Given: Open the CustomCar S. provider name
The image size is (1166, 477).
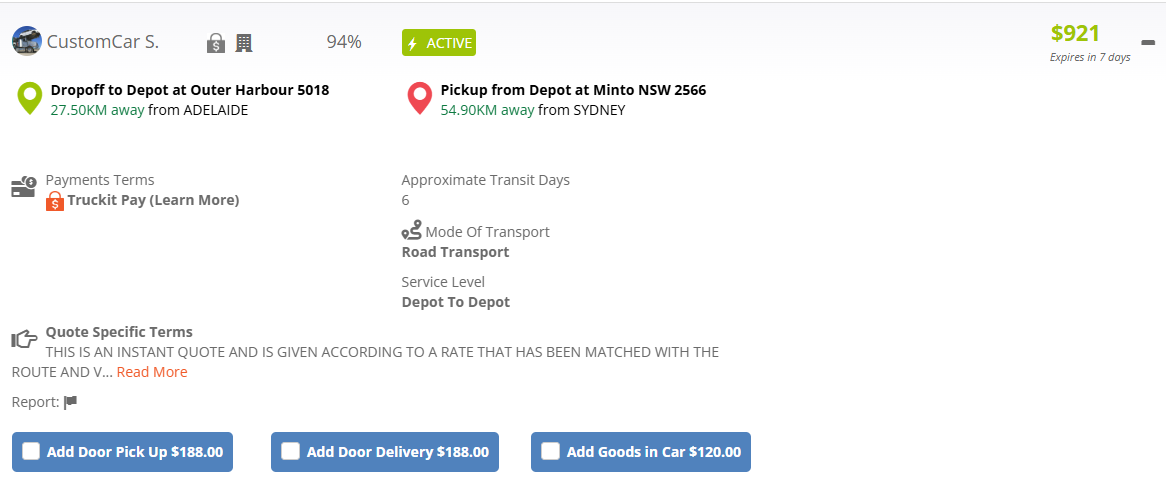Looking at the screenshot, I should (103, 42).
